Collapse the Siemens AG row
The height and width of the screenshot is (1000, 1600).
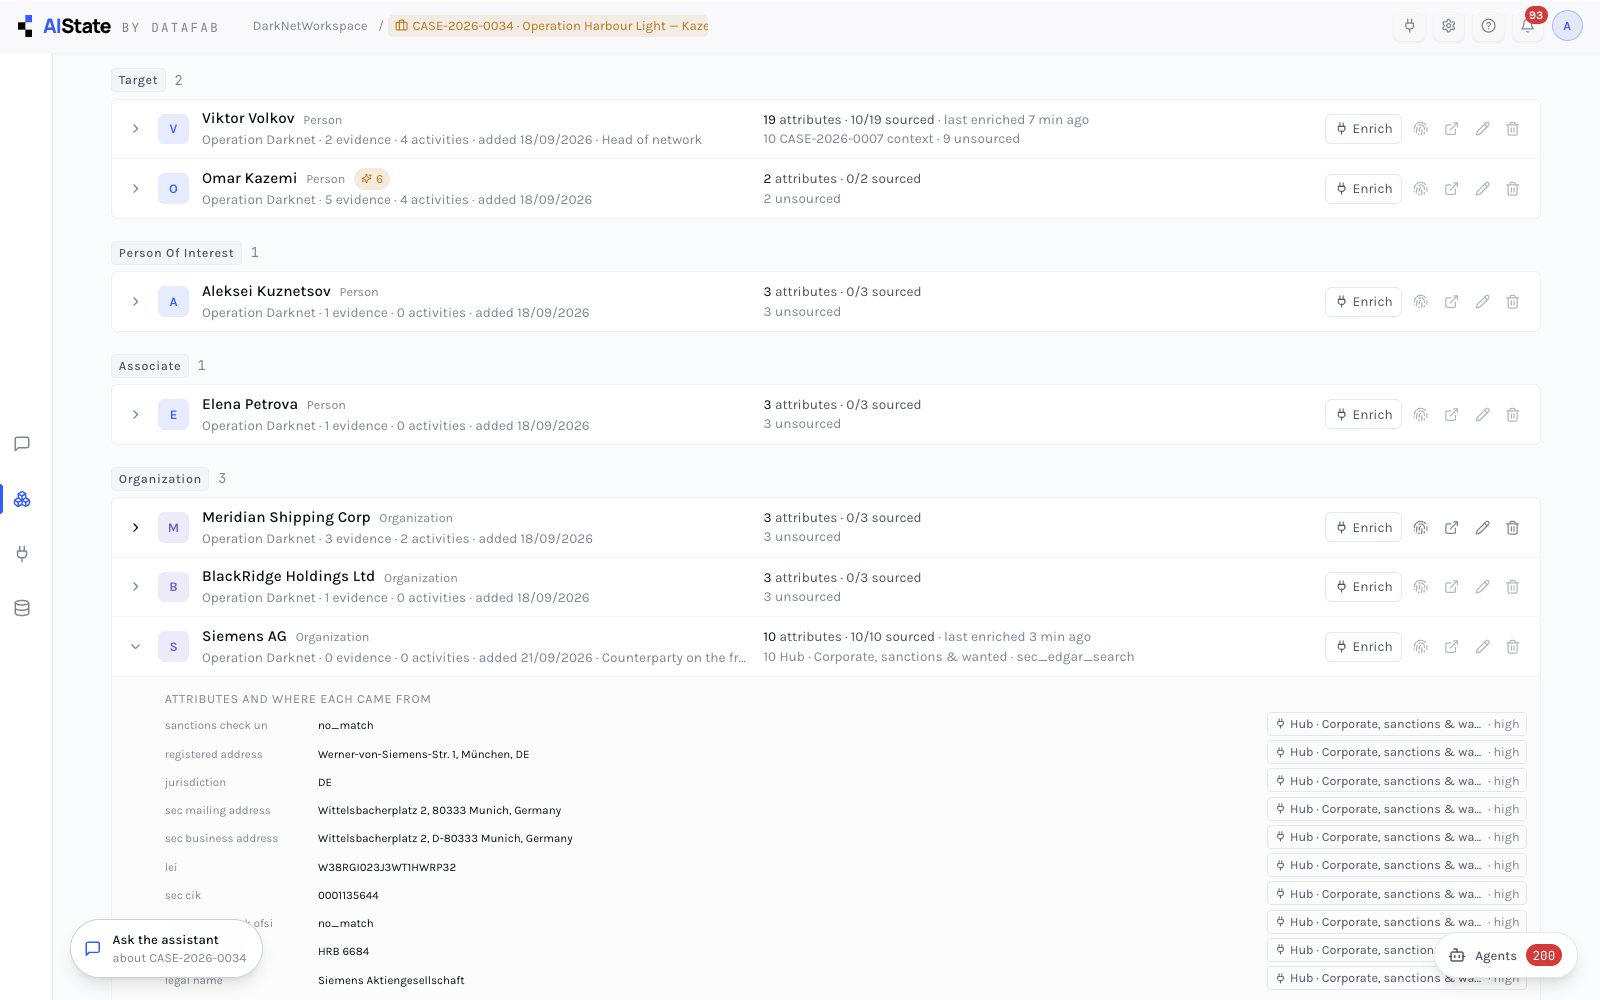coord(136,647)
